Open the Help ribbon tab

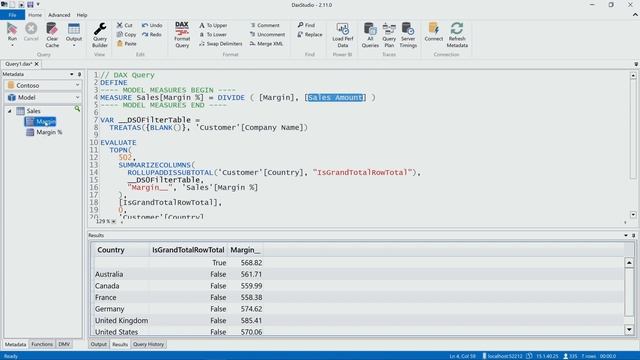pyautogui.click(x=82, y=15)
